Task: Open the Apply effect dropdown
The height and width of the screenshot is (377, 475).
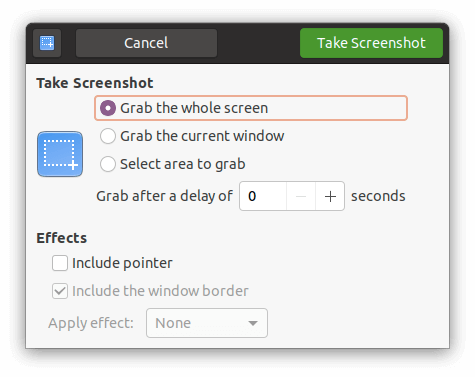Action: click(207, 323)
